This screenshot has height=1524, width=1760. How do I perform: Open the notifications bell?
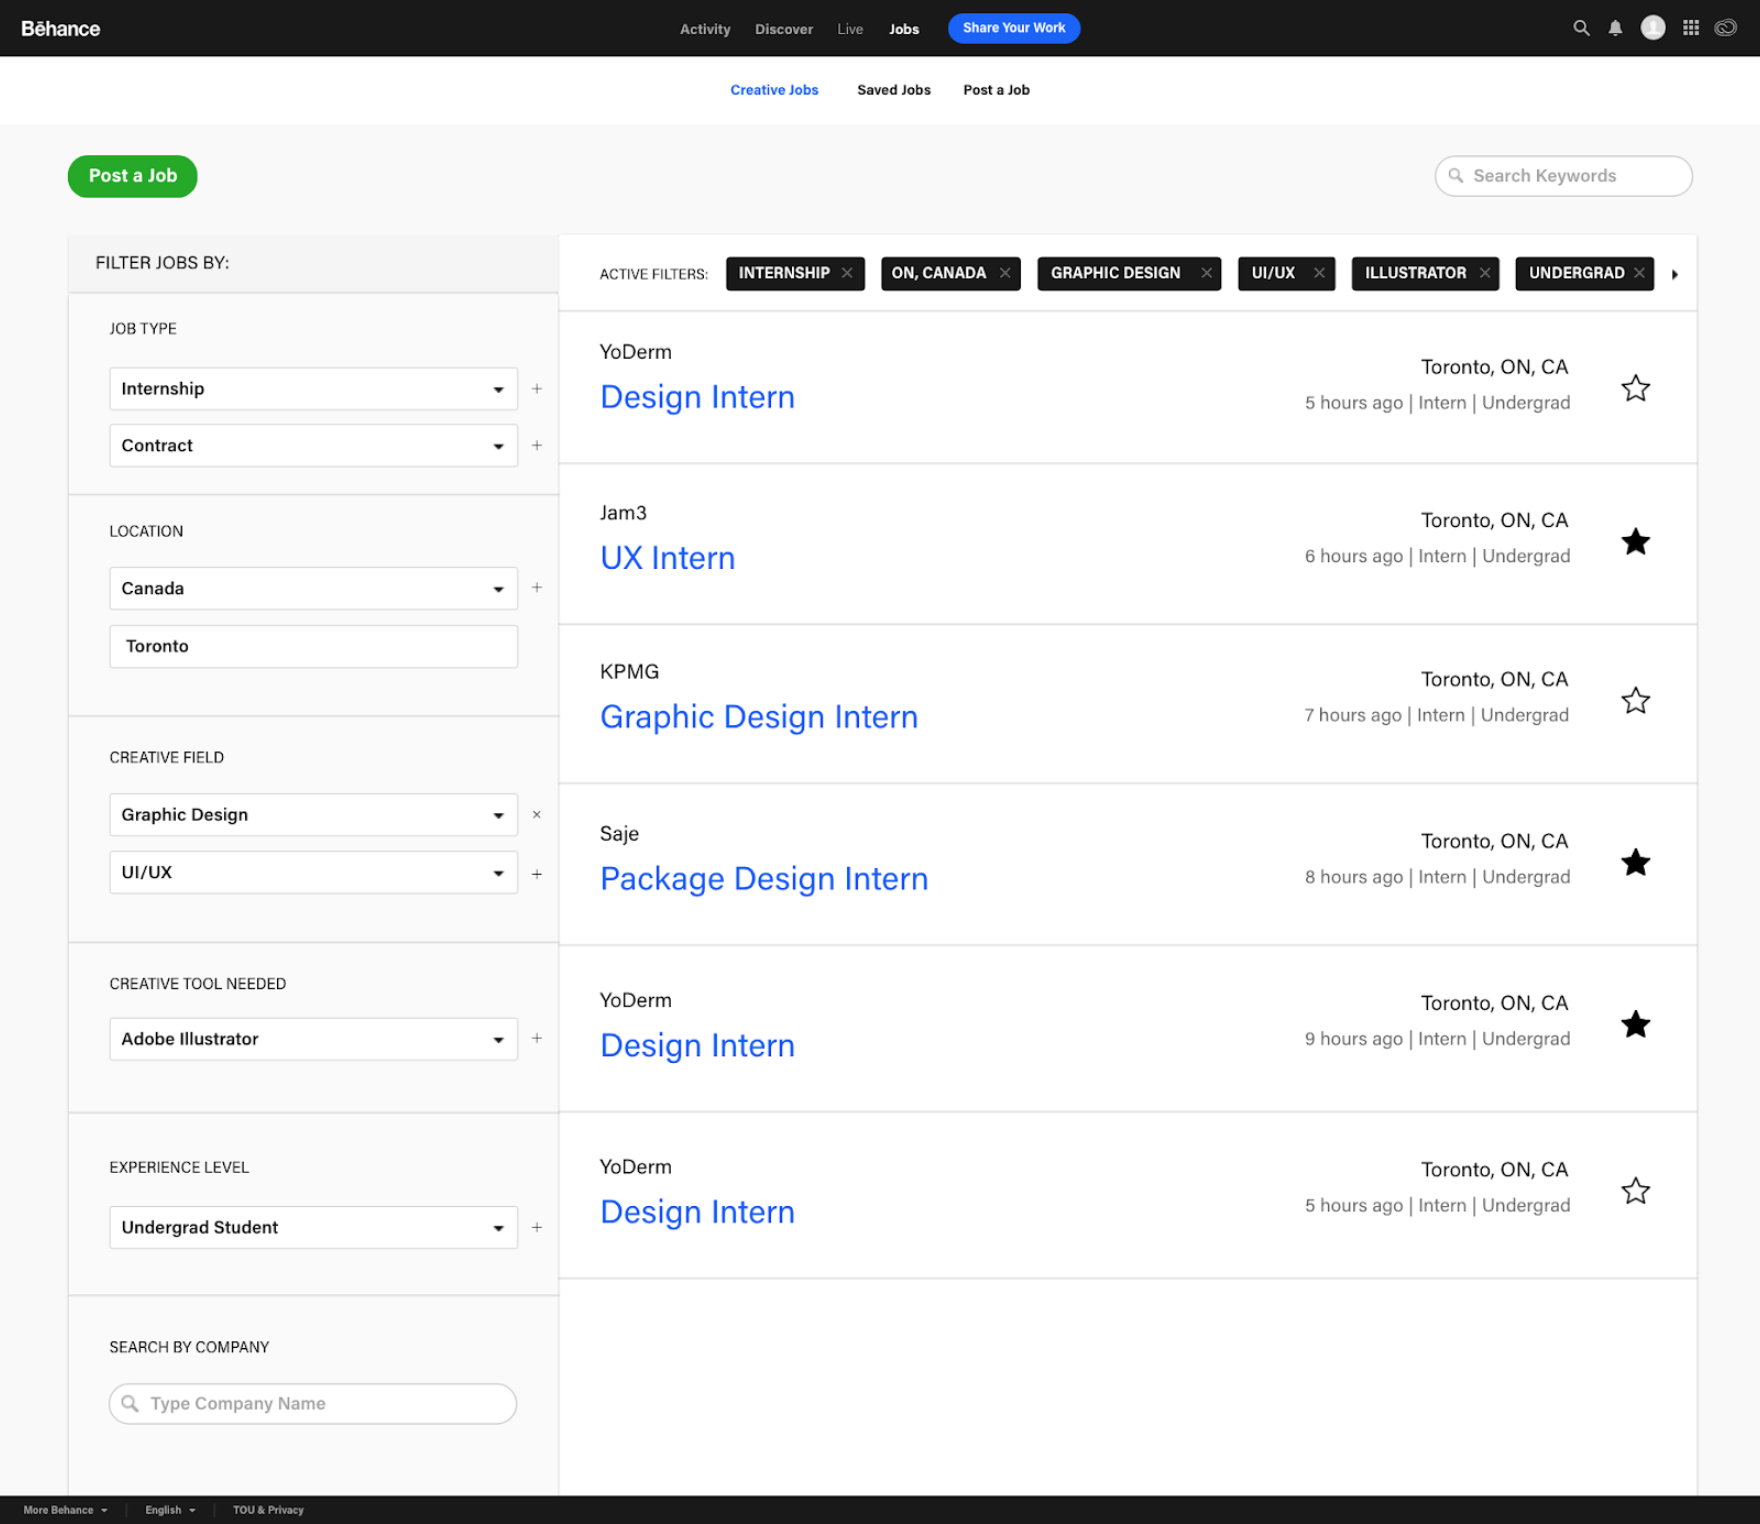(1615, 28)
